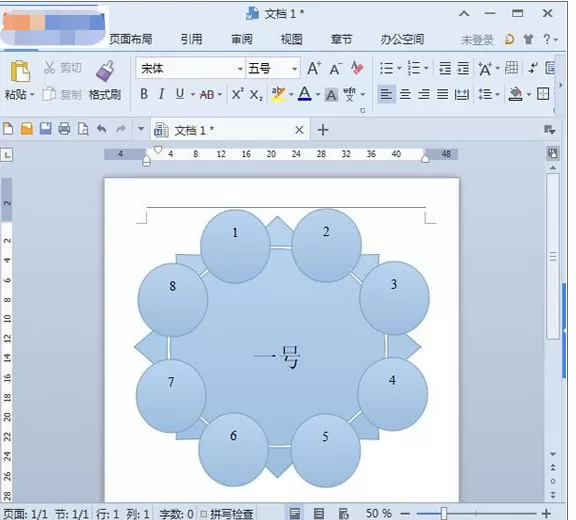Click the help question mark icon
Image resolution: width=576 pixels, height=520 pixels.
547,39
